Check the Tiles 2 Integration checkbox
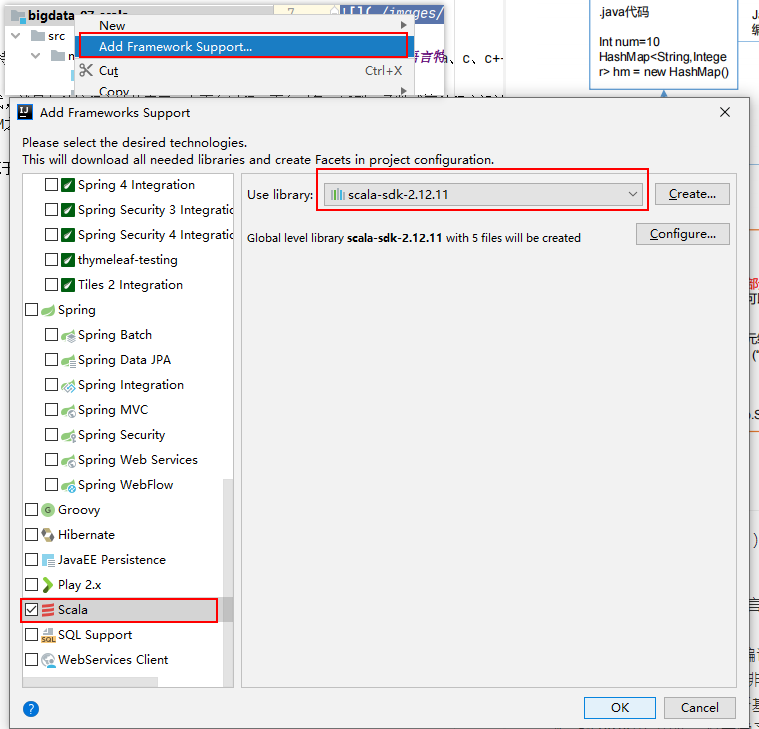The width and height of the screenshot is (759, 729). (51, 285)
